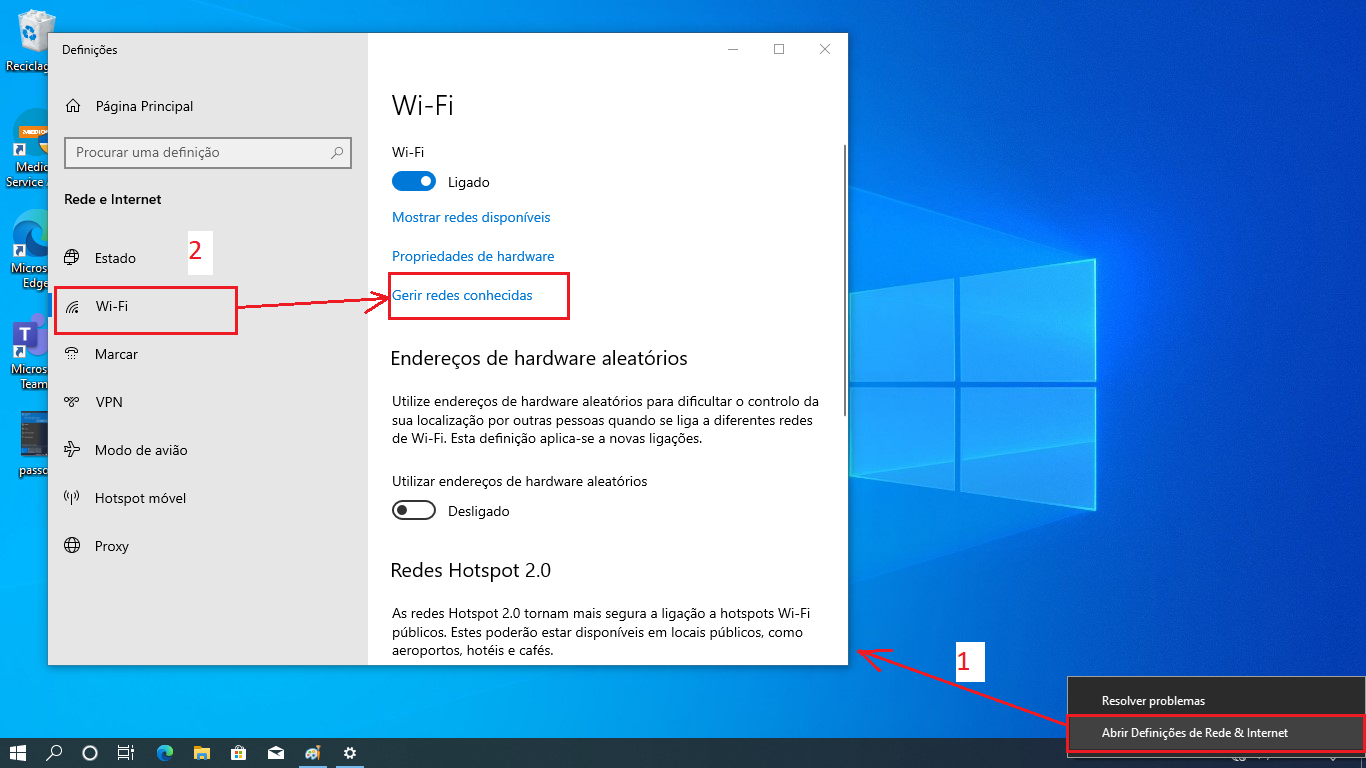Viewport: 1366px width, 768px height.
Task: Open Propriedades de hardware link
Action: (x=473, y=256)
